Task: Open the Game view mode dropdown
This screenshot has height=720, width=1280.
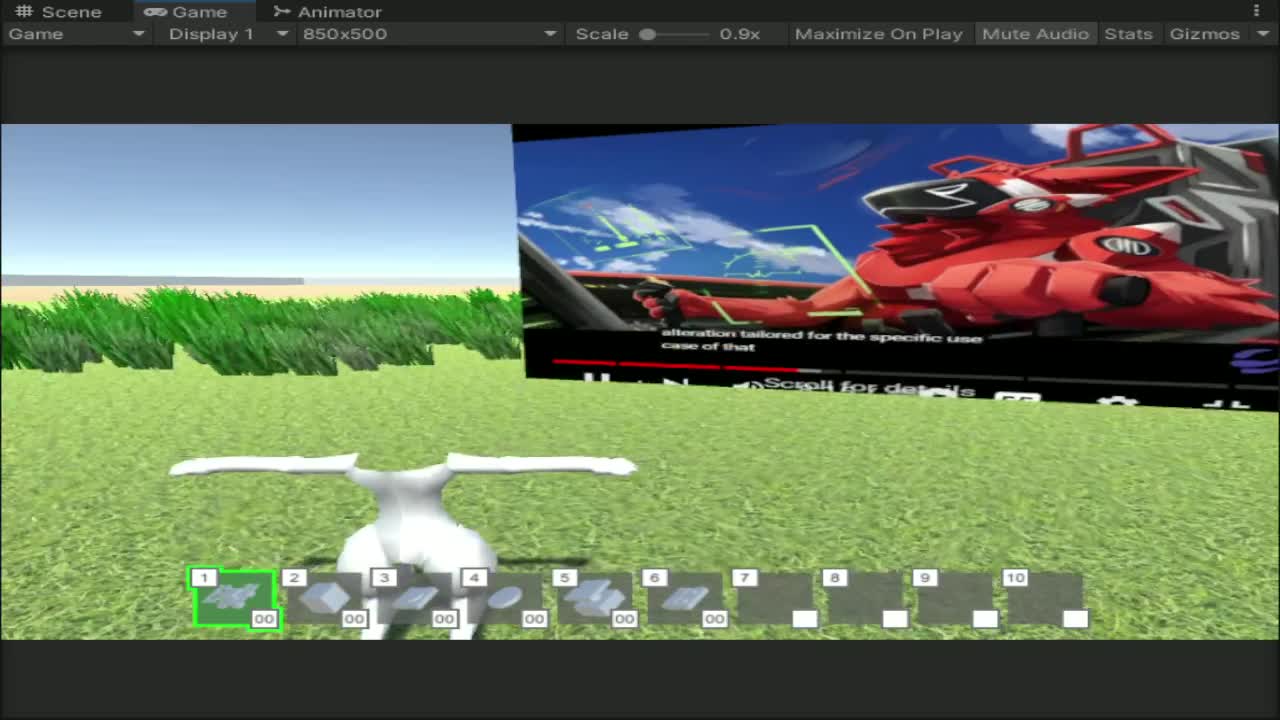Action: click(76, 34)
